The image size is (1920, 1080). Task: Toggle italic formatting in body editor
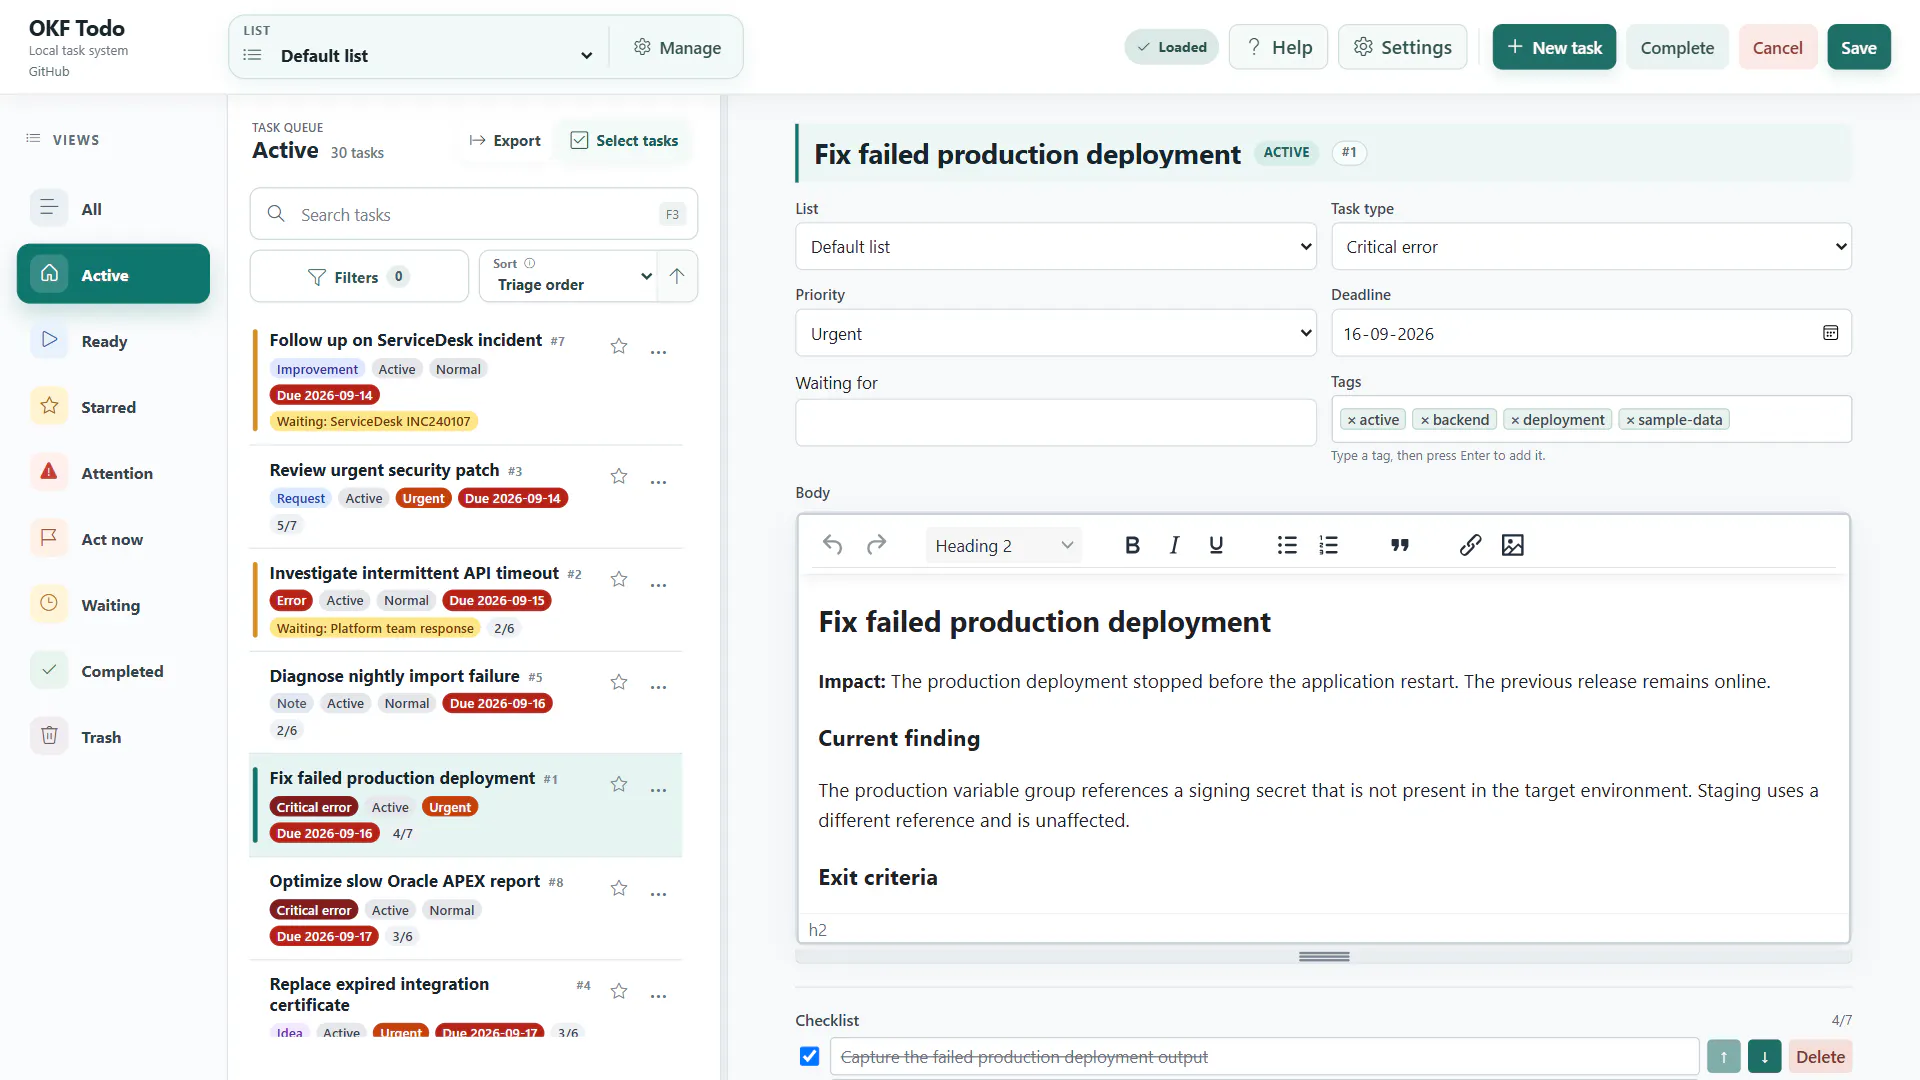click(1174, 545)
